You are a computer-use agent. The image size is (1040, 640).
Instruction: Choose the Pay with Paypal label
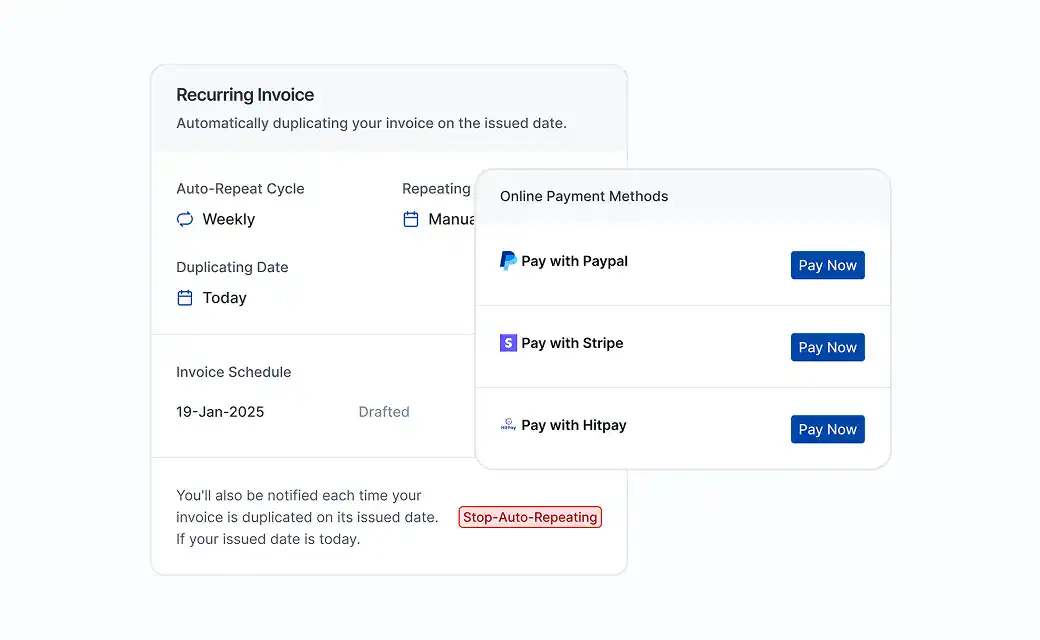(x=574, y=261)
